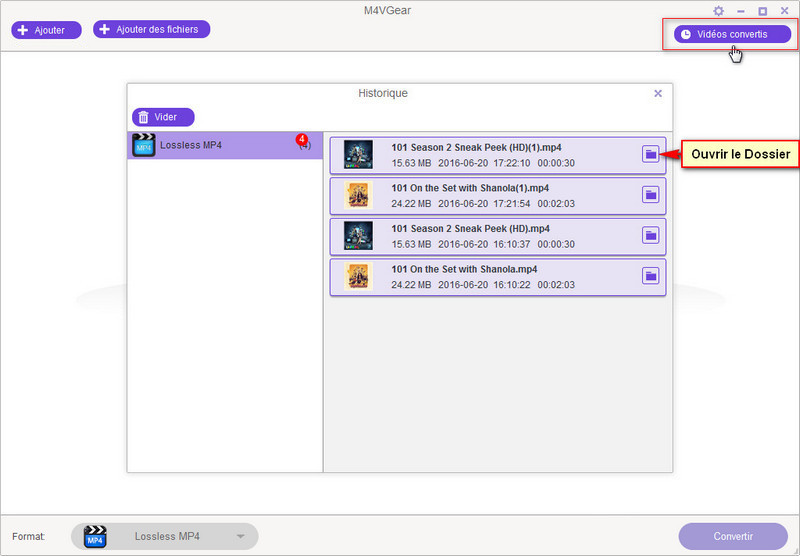Click timestamp 17:21:54 in second history row

512,204
